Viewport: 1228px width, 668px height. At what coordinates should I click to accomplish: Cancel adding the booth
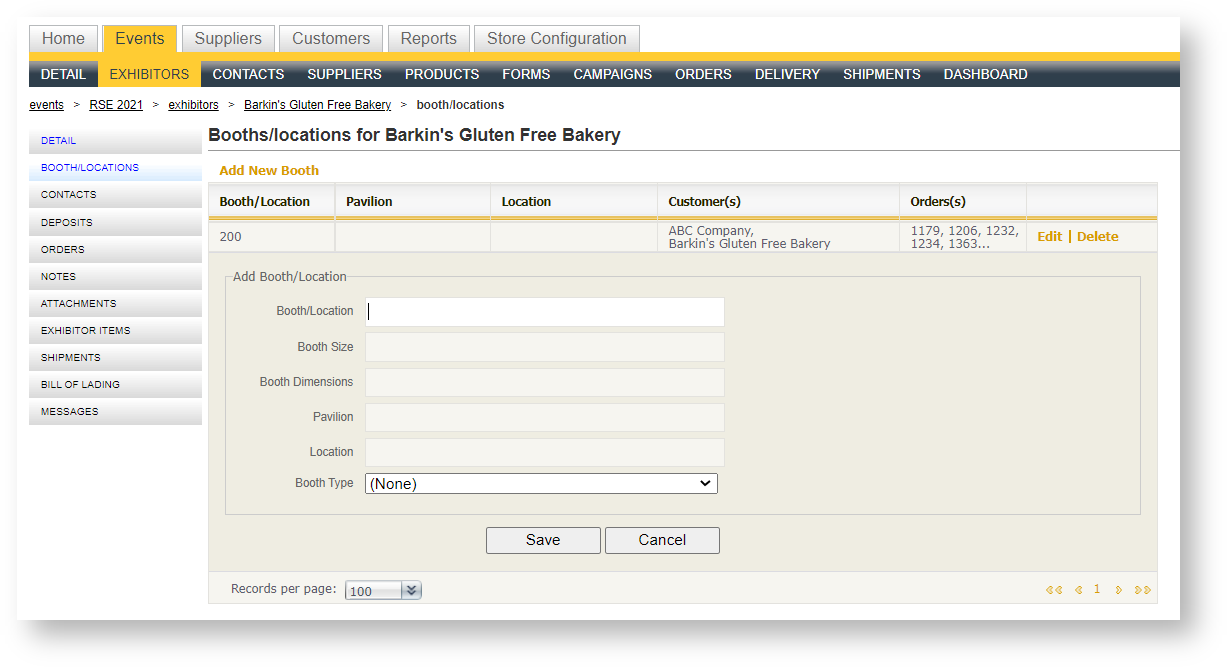coord(662,540)
